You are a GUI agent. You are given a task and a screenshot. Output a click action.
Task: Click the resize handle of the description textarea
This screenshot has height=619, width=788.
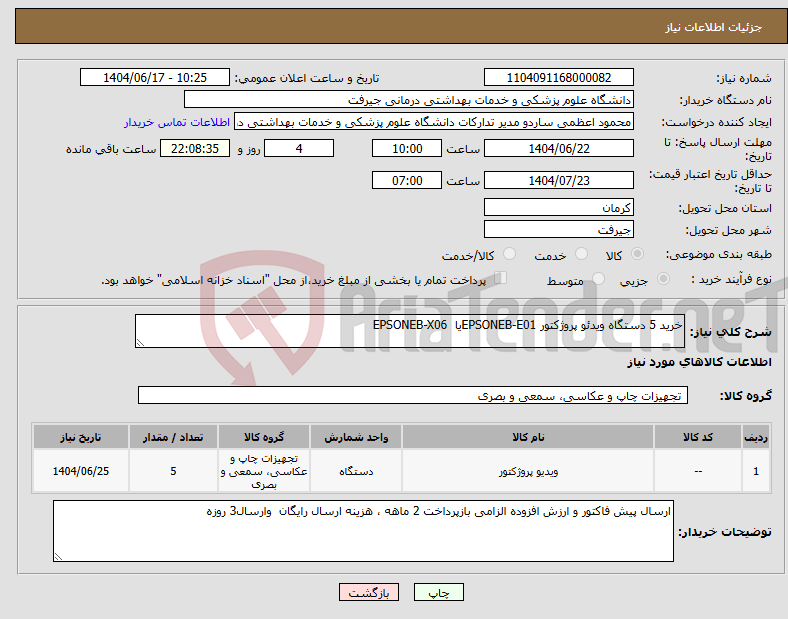point(140,343)
